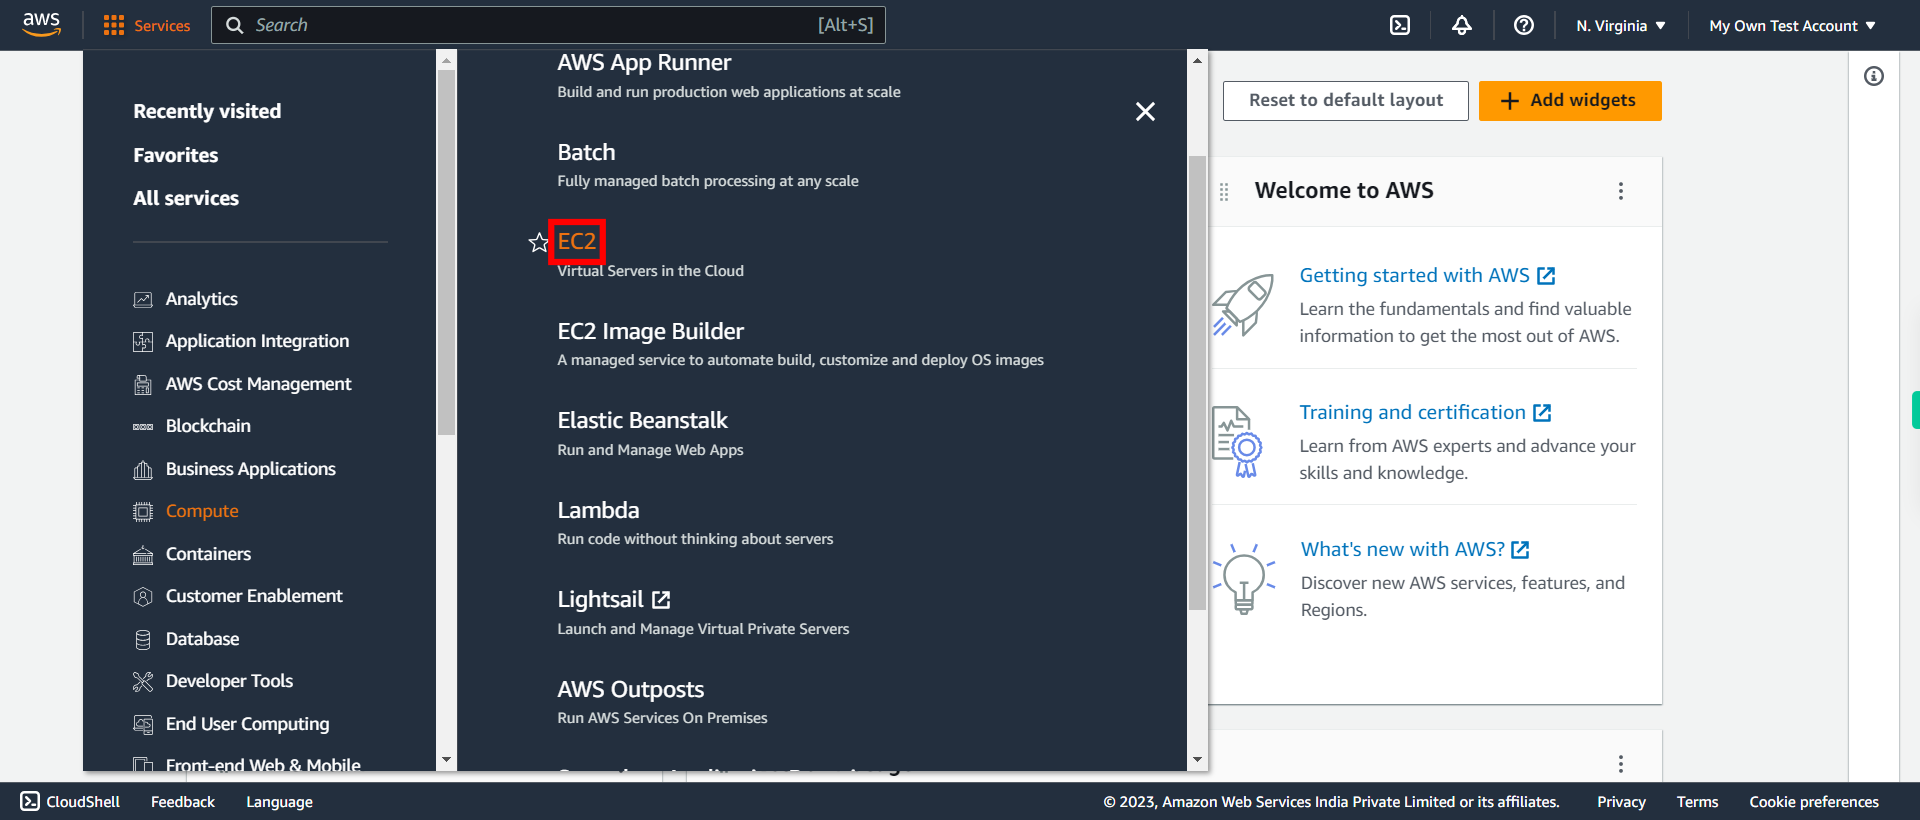1920x820 pixels.
Task: Open the notifications bell icon
Action: coord(1462,25)
